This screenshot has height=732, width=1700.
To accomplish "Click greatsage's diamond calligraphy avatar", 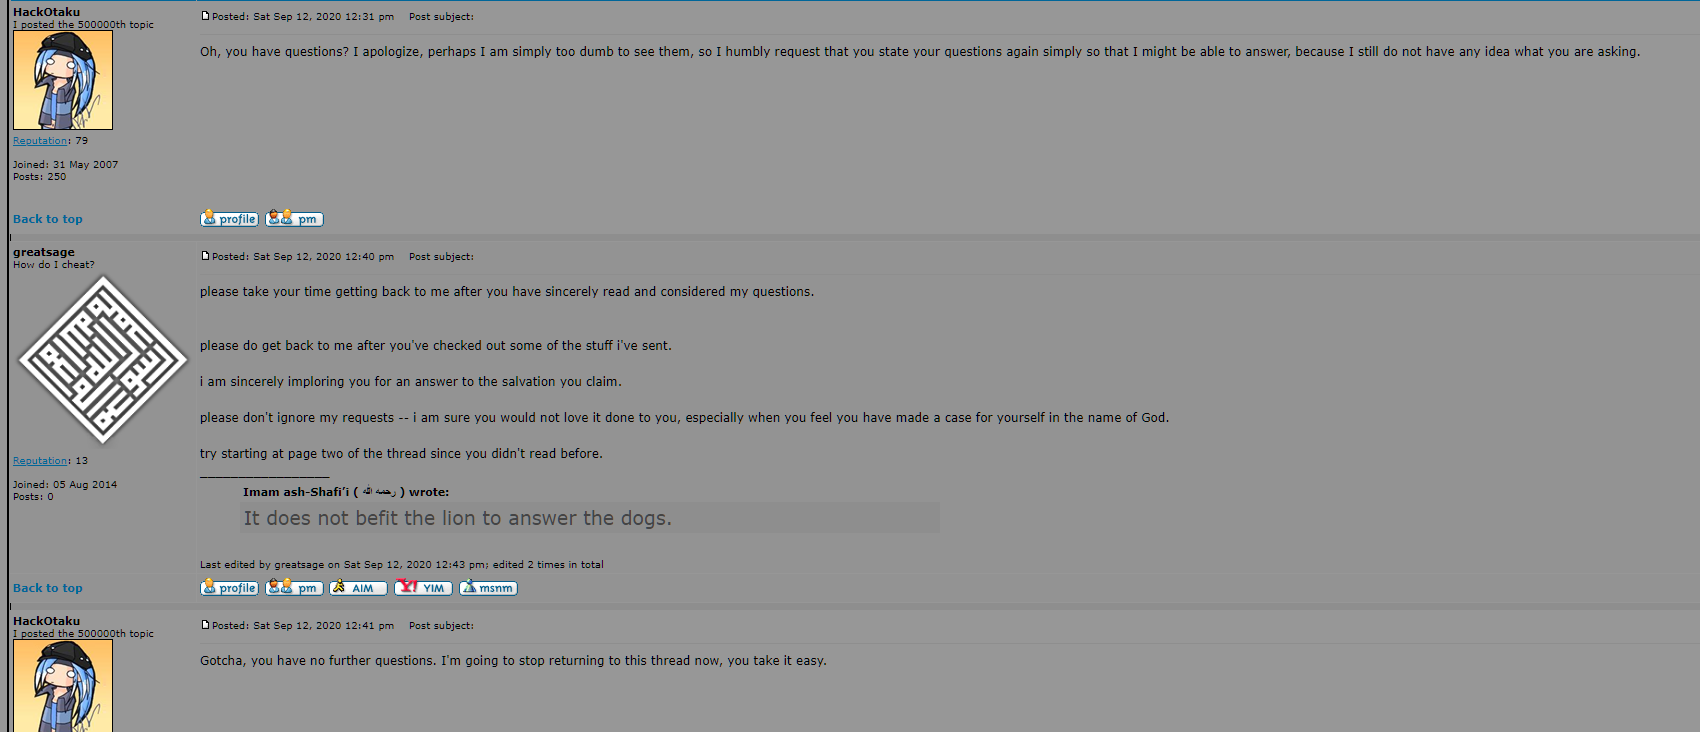I will click(x=103, y=360).
